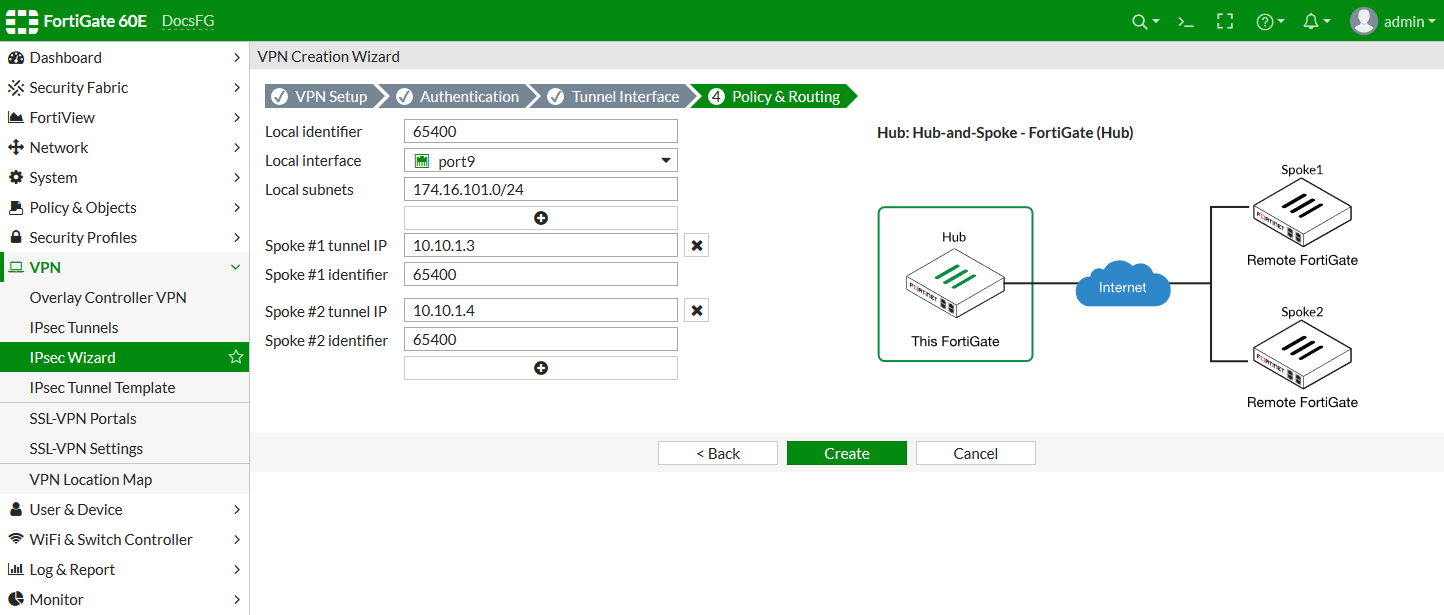Viewport: 1444px width, 615px height.
Task: Click the FortiView chart icon
Action: [15, 118]
